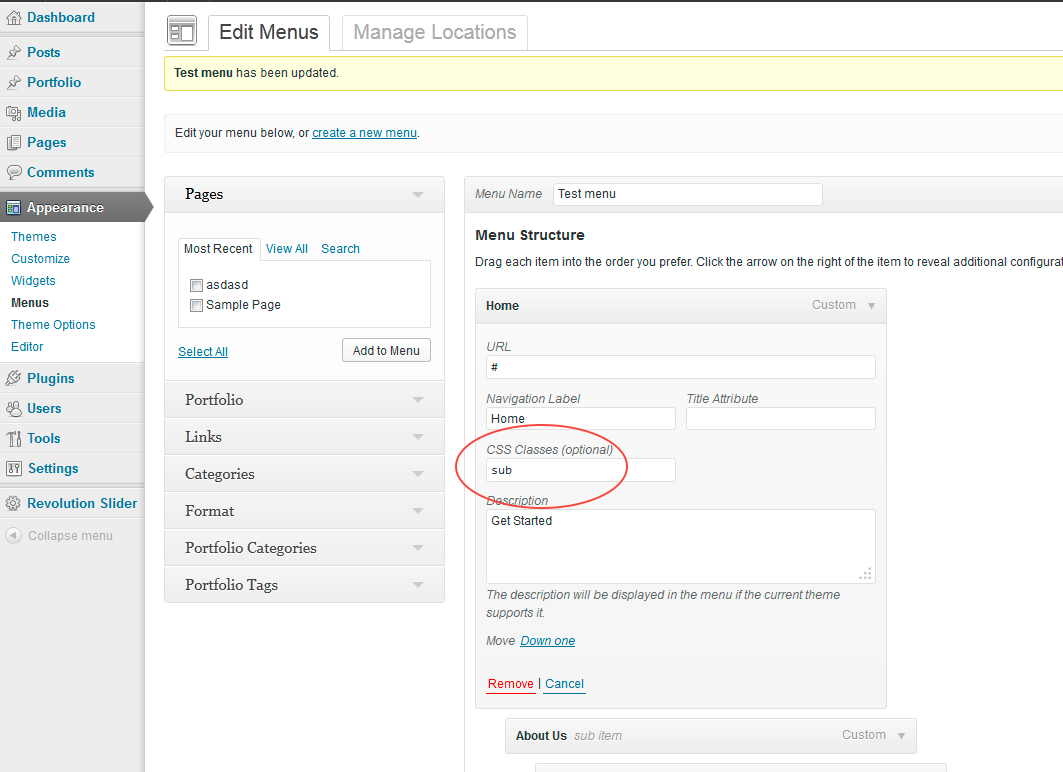The height and width of the screenshot is (772, 1063).
Task: Click the Posts pushpin icon
Action: (x=13, y=52)
